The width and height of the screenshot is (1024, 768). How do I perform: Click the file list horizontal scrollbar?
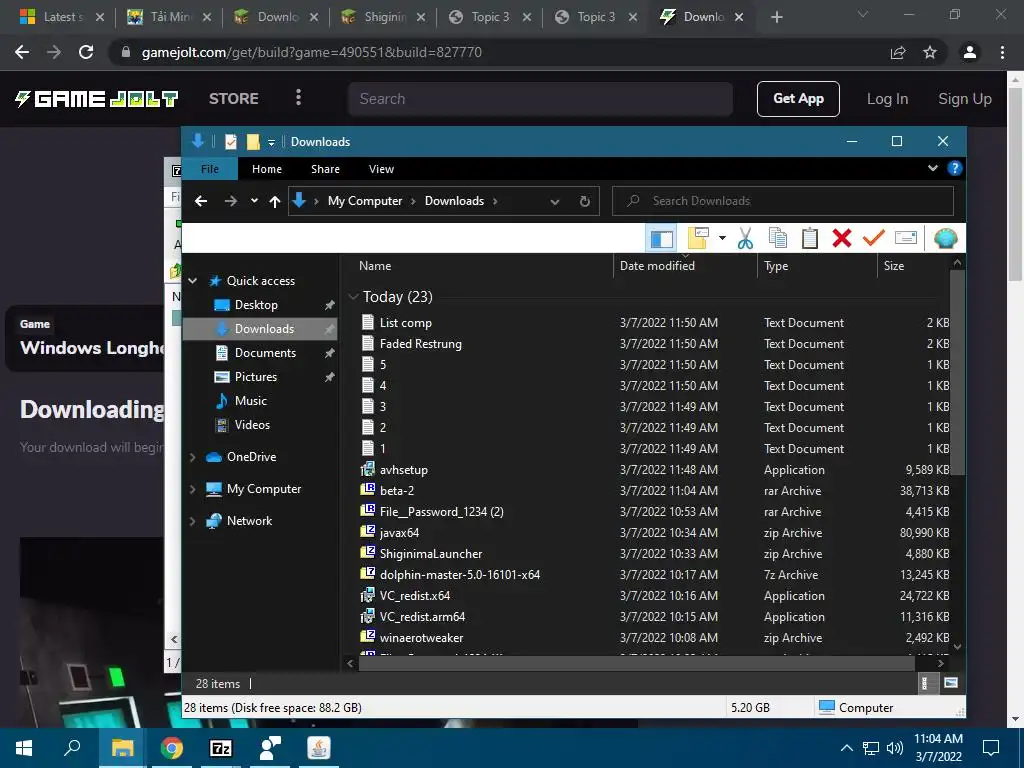(636, 664)
